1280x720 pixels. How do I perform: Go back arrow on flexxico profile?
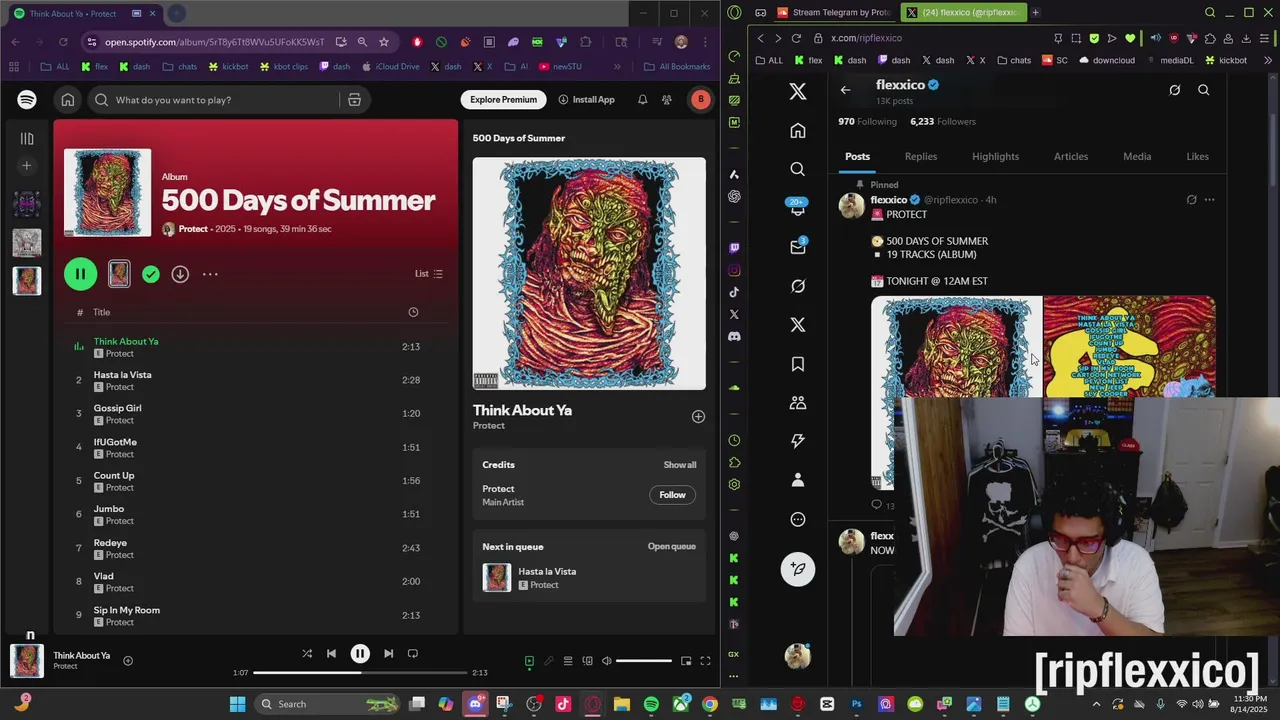(x=845, y=90)
